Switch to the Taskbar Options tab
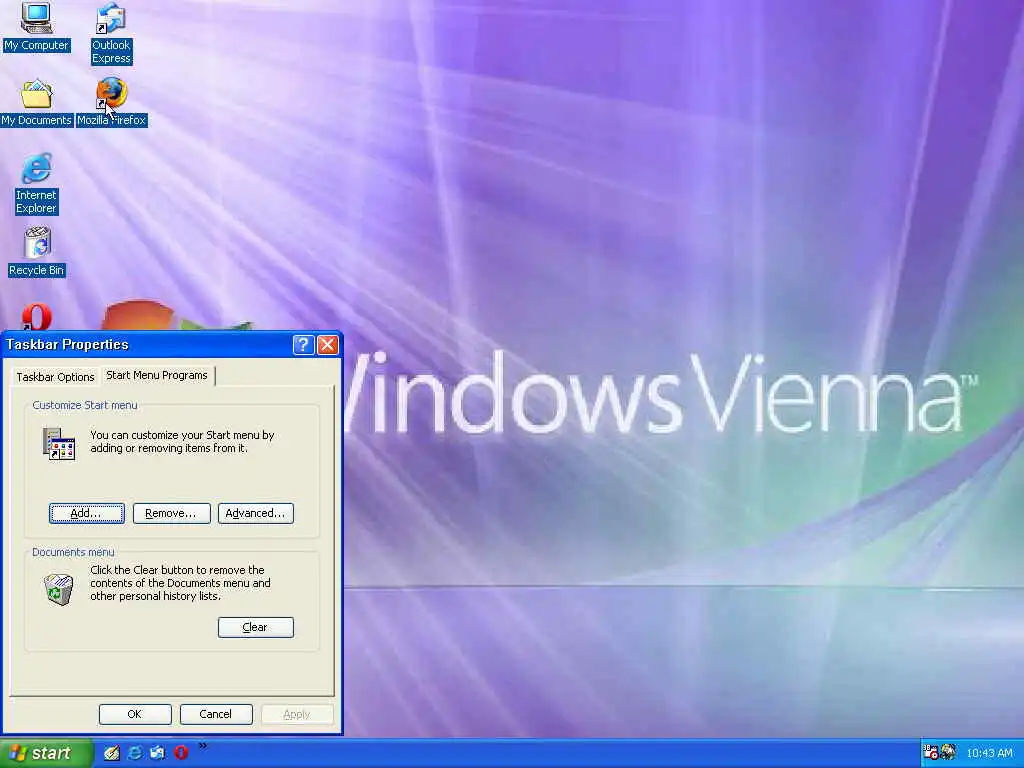 click(x=56, y=377)
